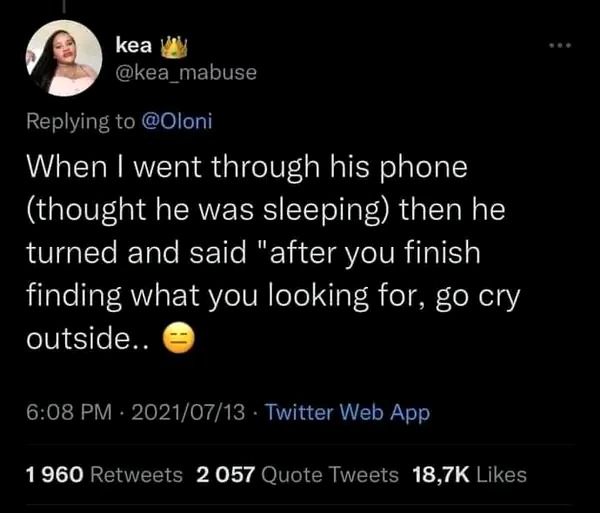Open kea's round profile picture
This screenshot has height=513, width=600.
pos(64,58)
